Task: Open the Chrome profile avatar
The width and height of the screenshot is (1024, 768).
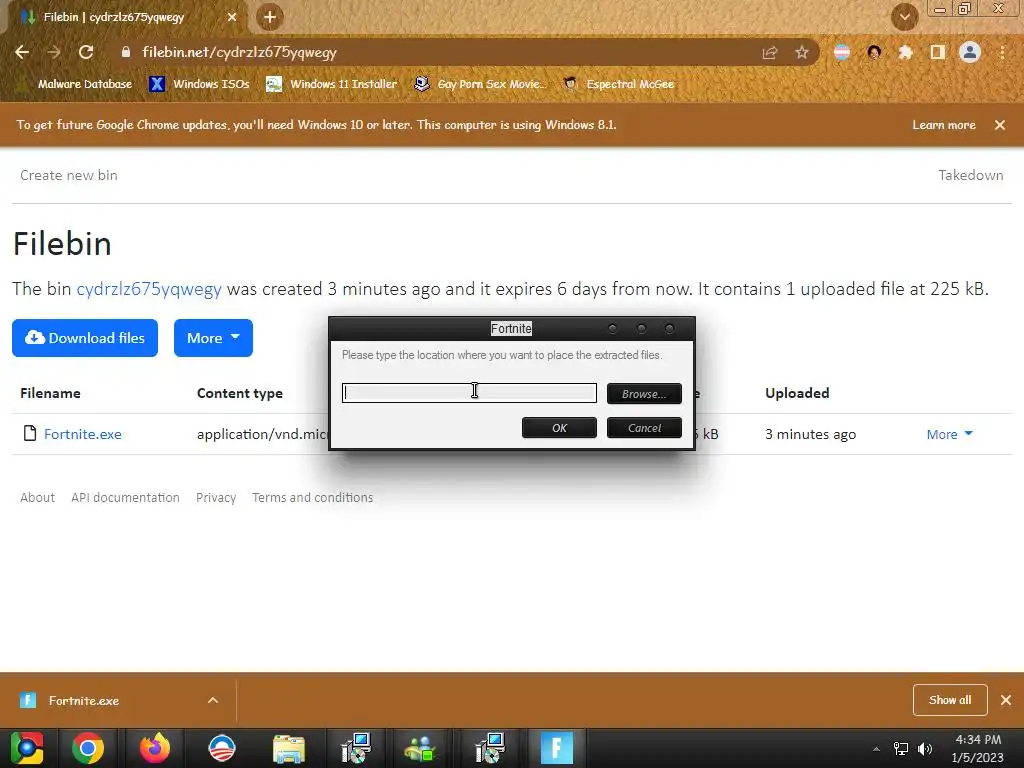Action: coord(970,52)
